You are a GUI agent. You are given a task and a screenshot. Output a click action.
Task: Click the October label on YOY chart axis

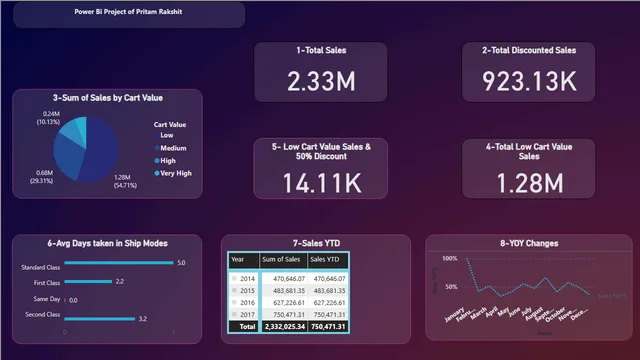[x=555, y=315]
